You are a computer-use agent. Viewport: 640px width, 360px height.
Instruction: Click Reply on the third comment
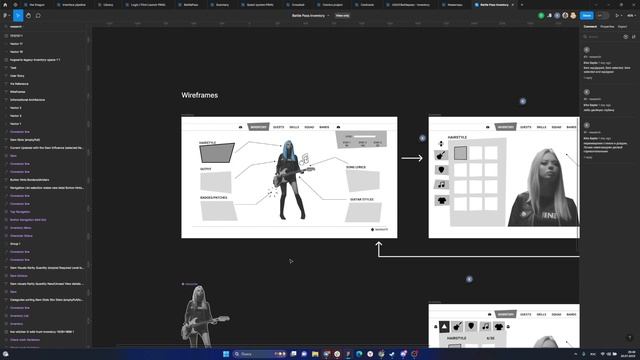coord(588,157)
